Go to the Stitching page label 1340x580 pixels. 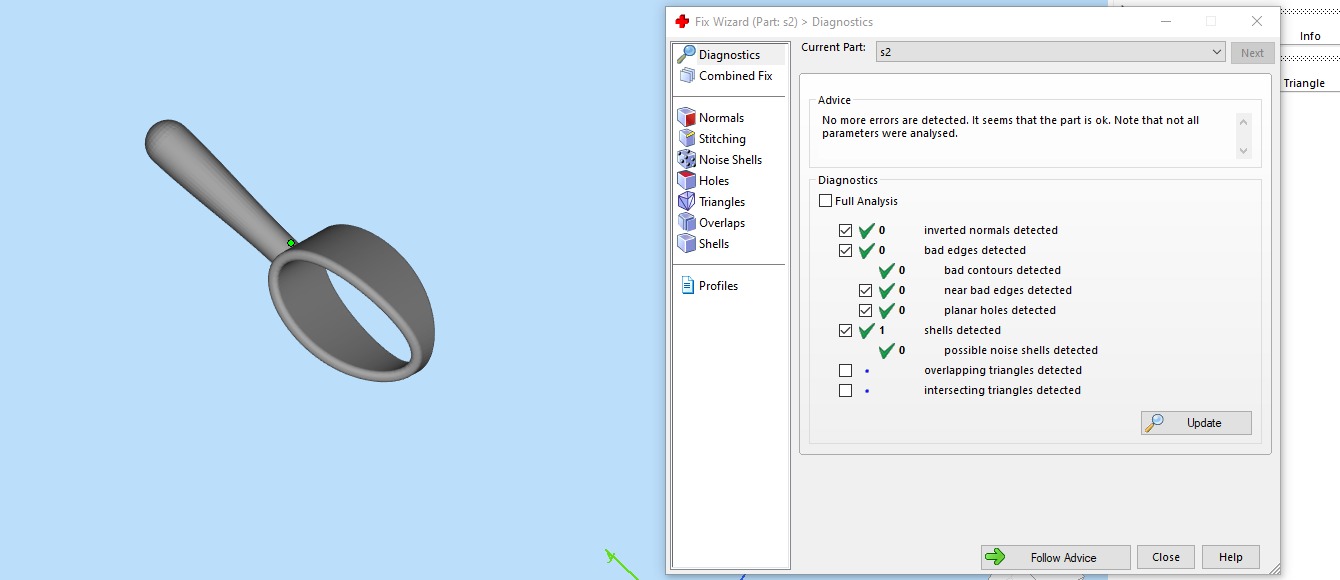722,139
